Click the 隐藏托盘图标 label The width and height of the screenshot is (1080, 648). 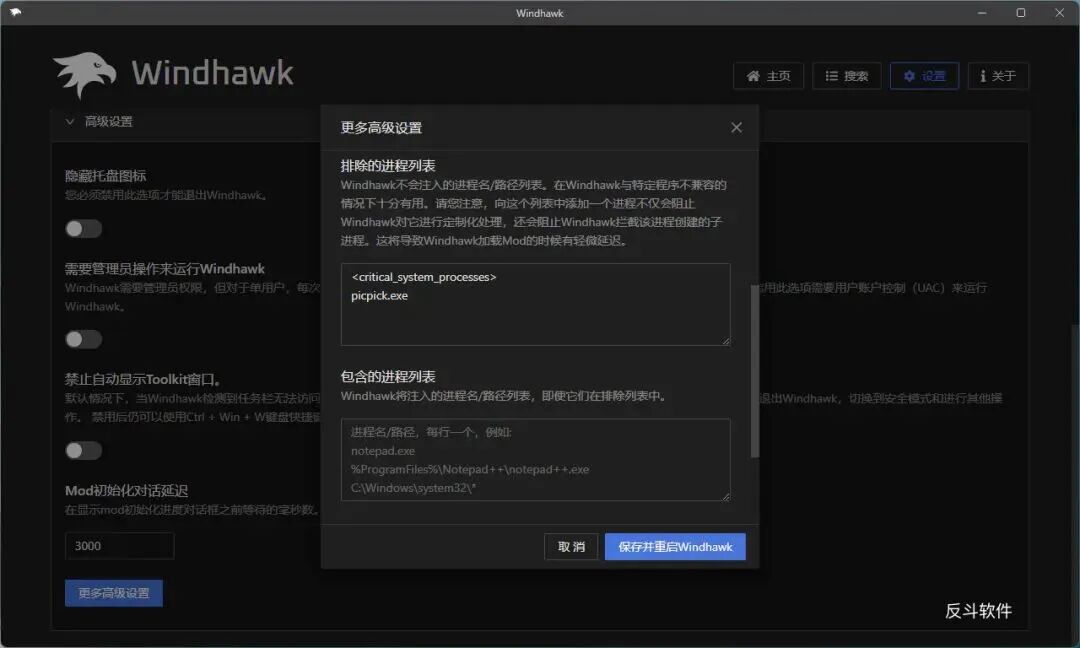(x=105, y=176)
